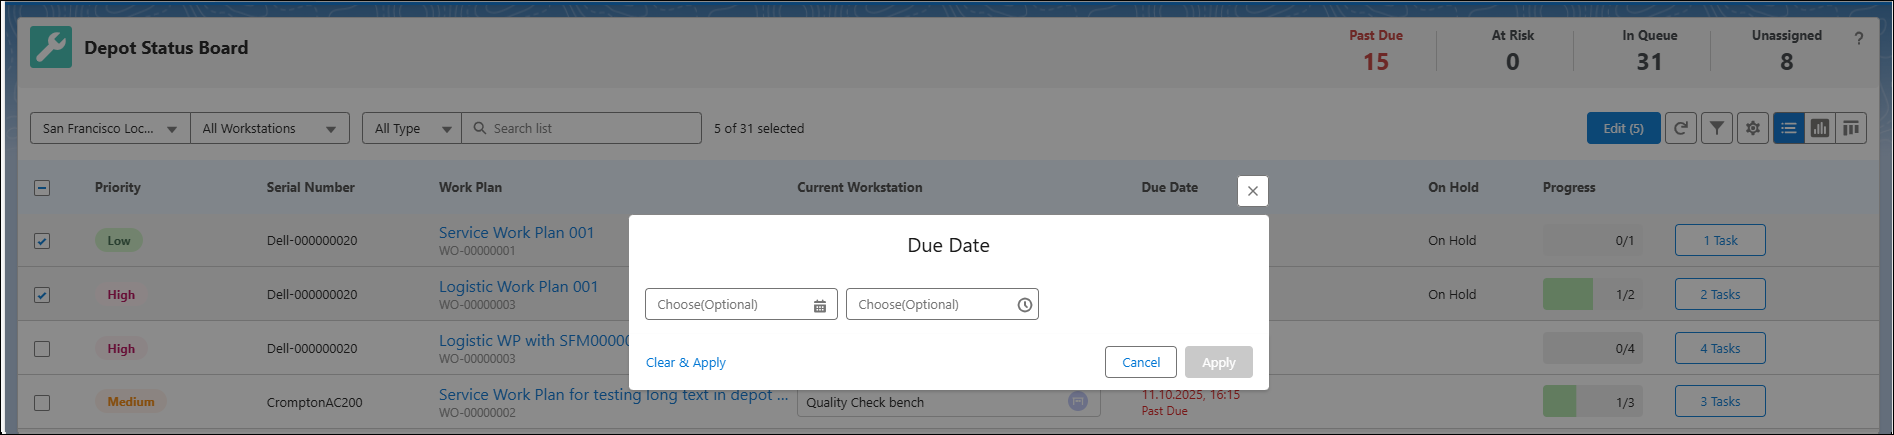Click the 0/4 progress bar
The width and height of the screenshot is (1894, 435).
coord(1592,348)
